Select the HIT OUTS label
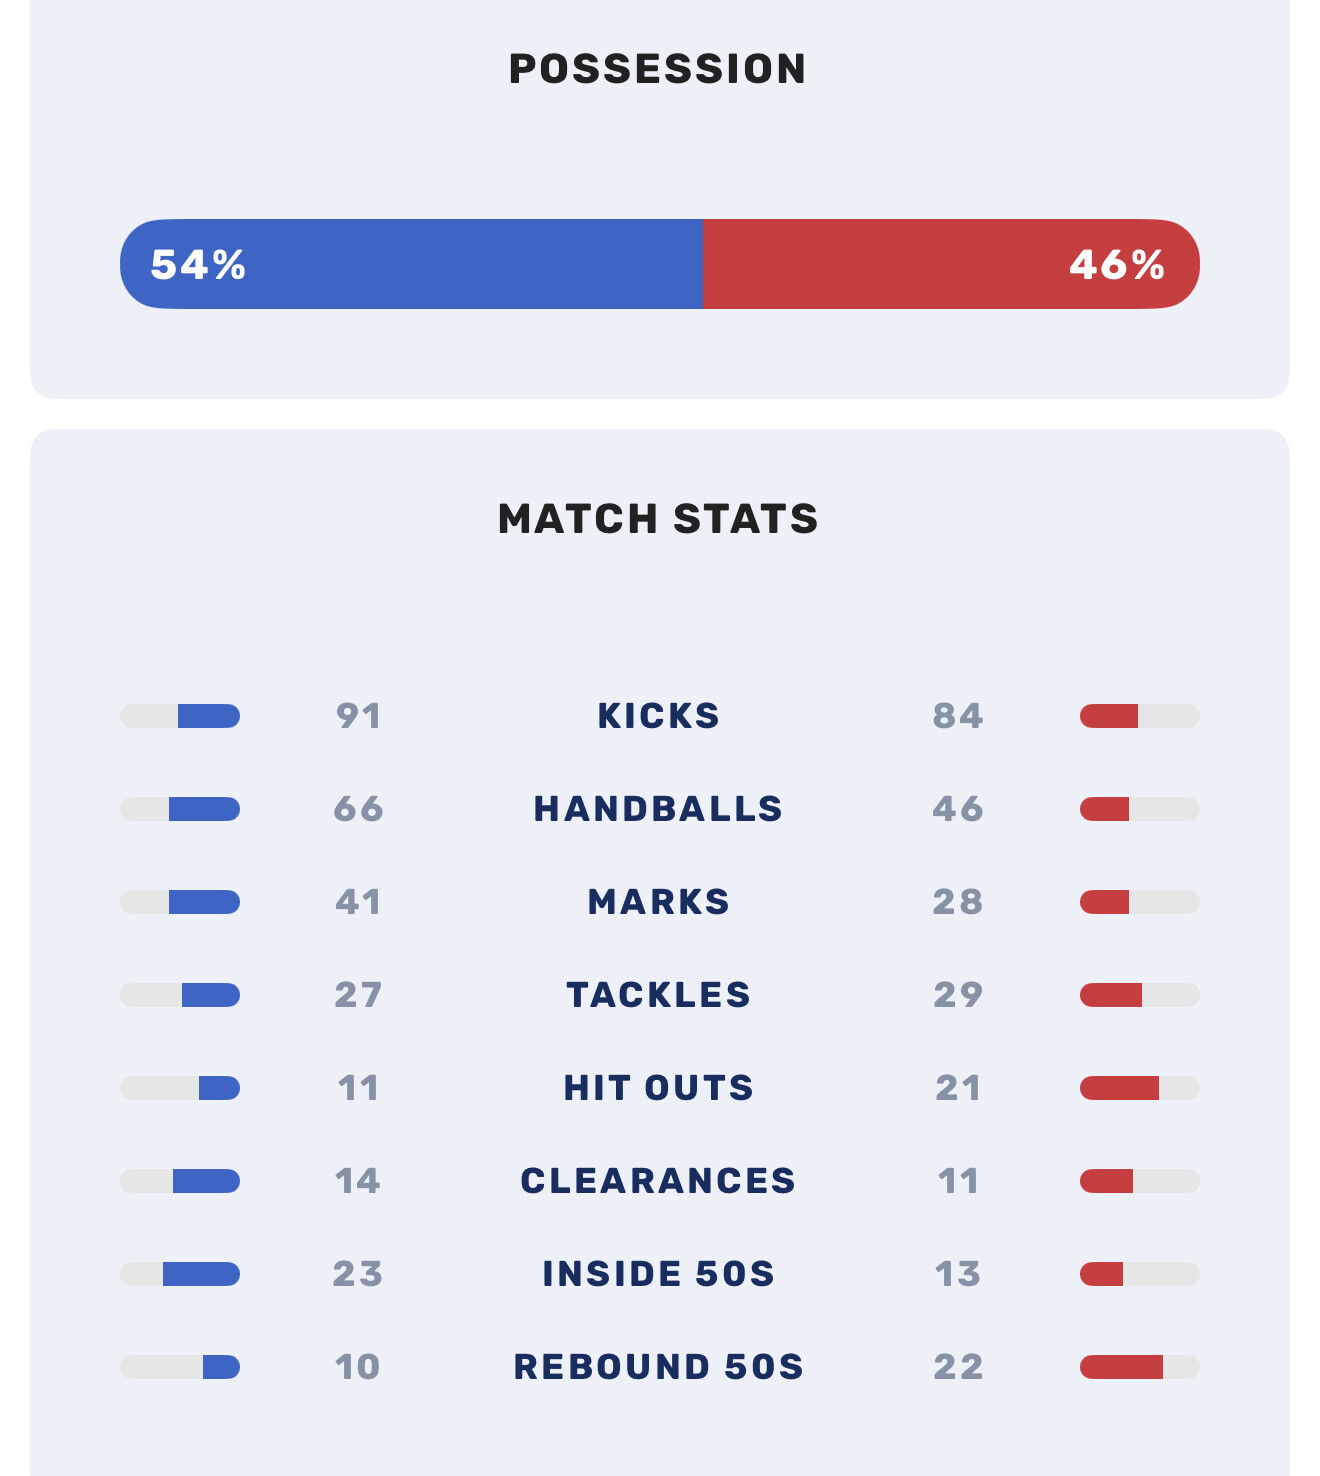Image resolution: width=1320 pixels, height=1476 pixels. [x=658, y=1088]
